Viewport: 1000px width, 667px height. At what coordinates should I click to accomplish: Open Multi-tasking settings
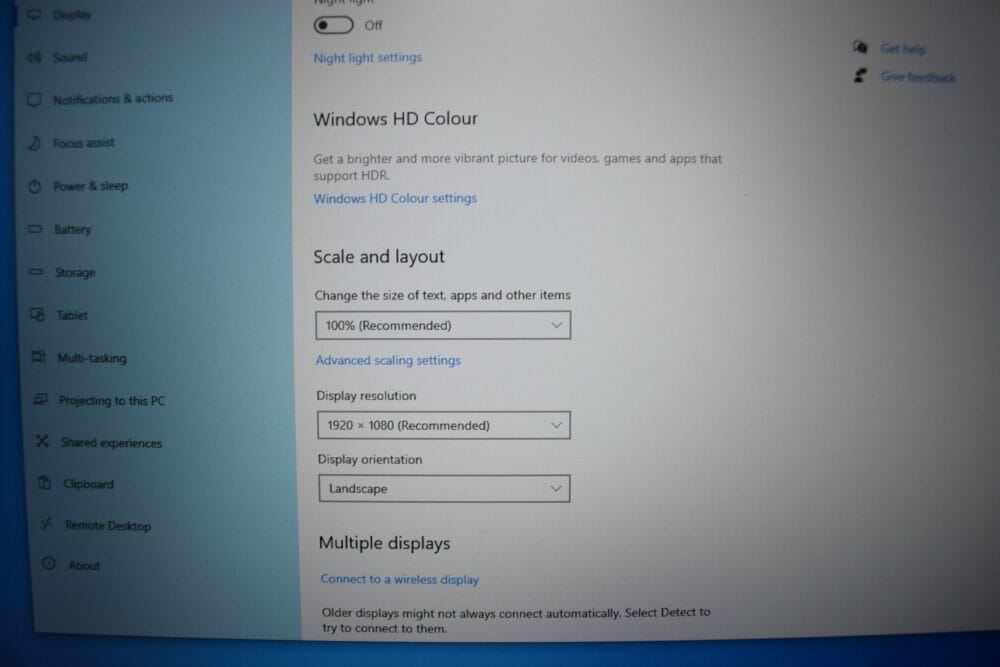pos(92,358)
